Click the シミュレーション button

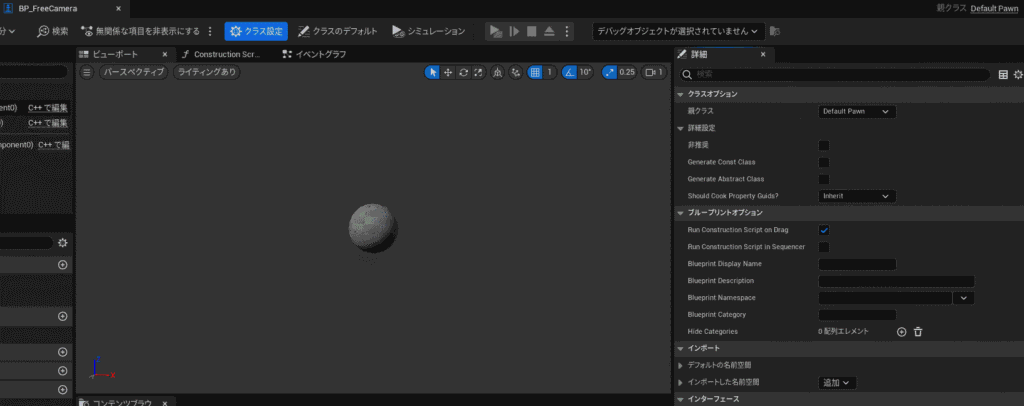pyautogui.click(x=428, y=31)
